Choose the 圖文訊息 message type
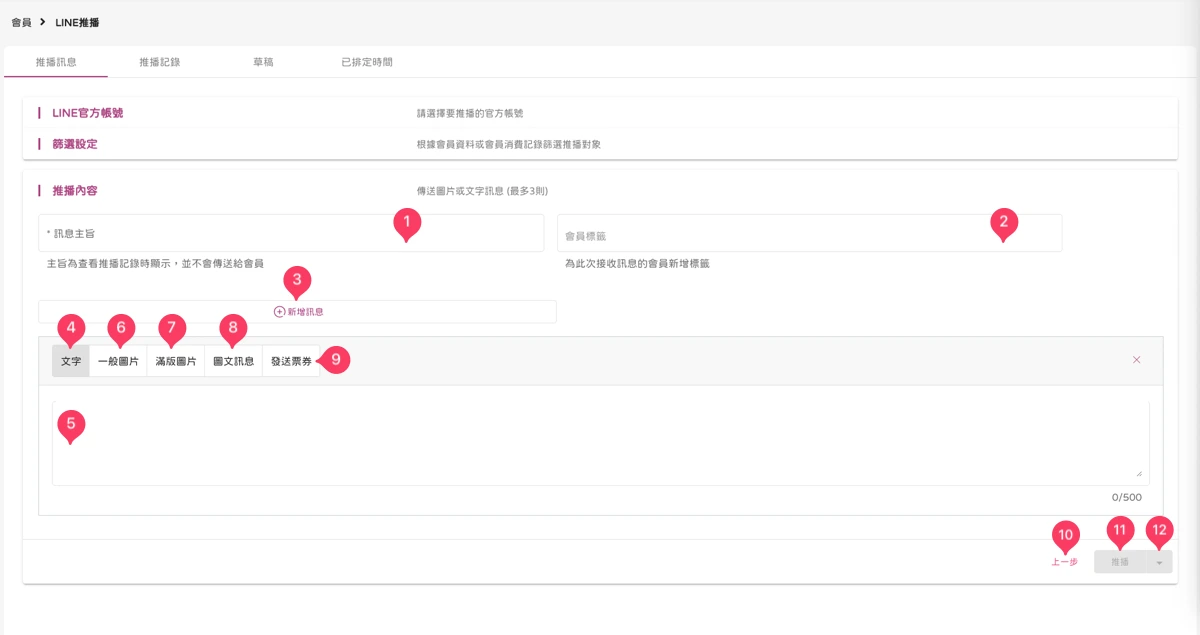Screen dimensions: 1200x635 pyautogui.click(x=234, y=361)
